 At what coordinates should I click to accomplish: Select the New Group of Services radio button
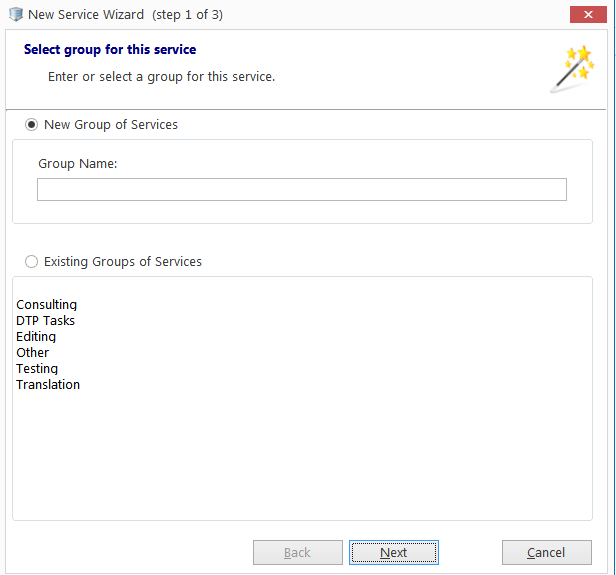pos(31,125)
